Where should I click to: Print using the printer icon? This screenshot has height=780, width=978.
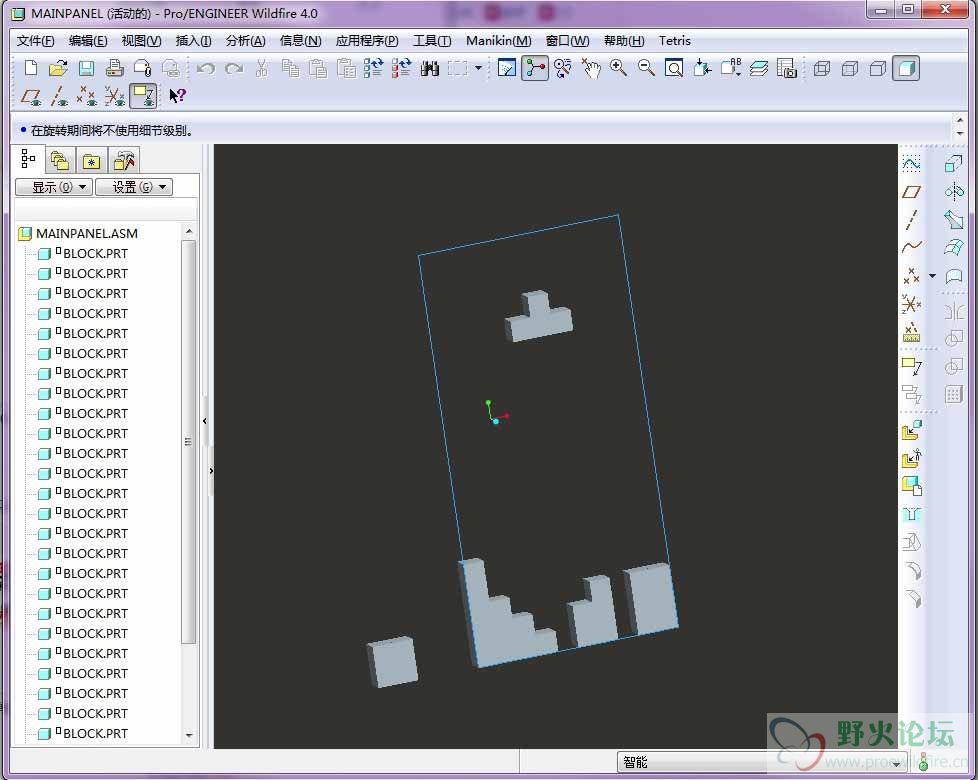coord(114,68)
